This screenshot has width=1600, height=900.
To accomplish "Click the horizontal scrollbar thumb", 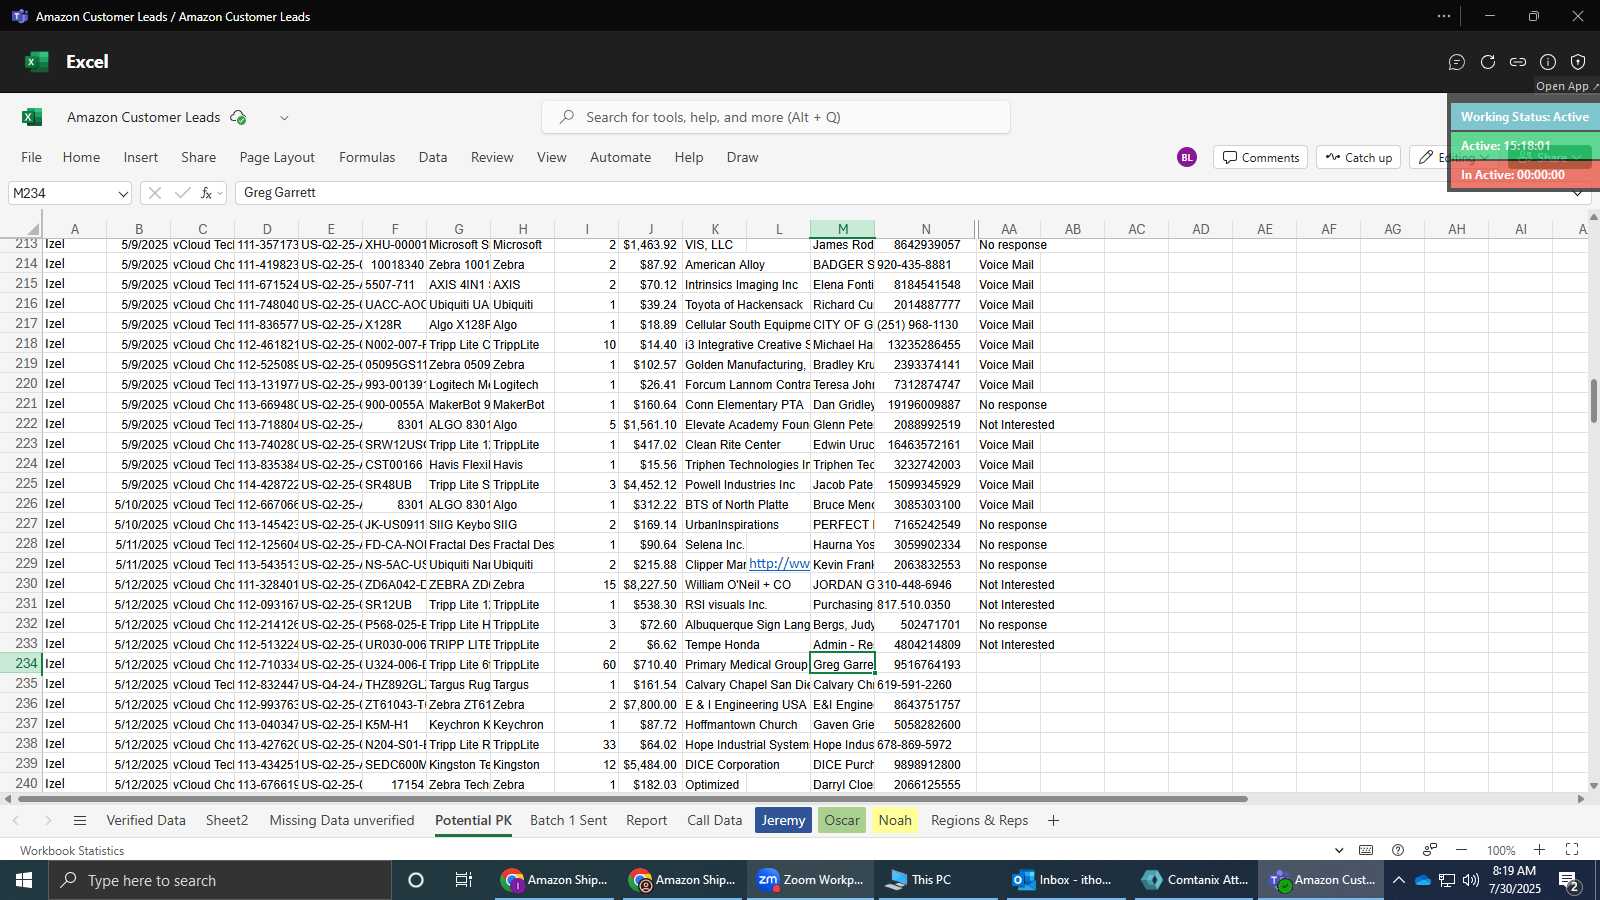I will pos(632,799).
